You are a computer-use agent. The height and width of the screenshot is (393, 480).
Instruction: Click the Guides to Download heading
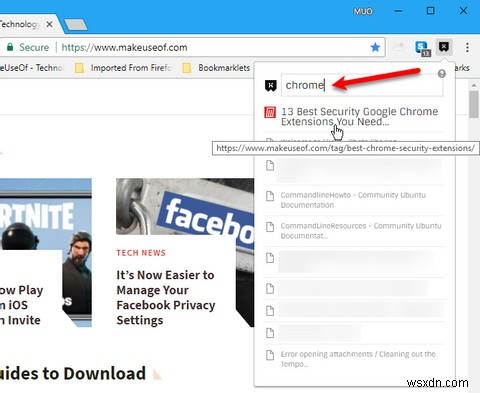click(73, 373)
